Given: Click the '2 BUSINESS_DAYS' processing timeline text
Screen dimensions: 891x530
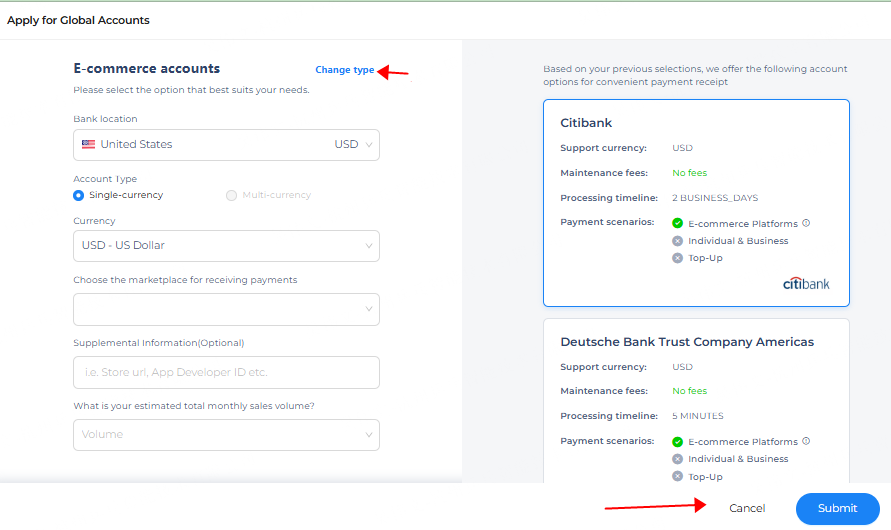Looking at the screenshot, I should (715, 198).
